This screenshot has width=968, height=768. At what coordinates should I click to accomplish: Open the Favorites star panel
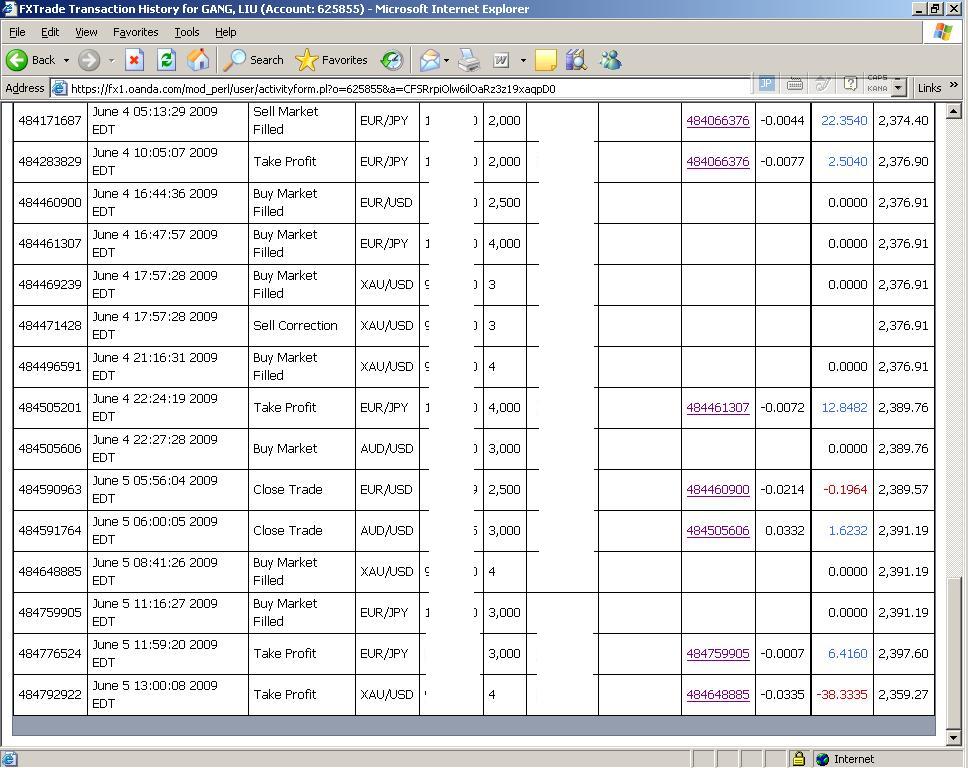(x=332, y=60)
